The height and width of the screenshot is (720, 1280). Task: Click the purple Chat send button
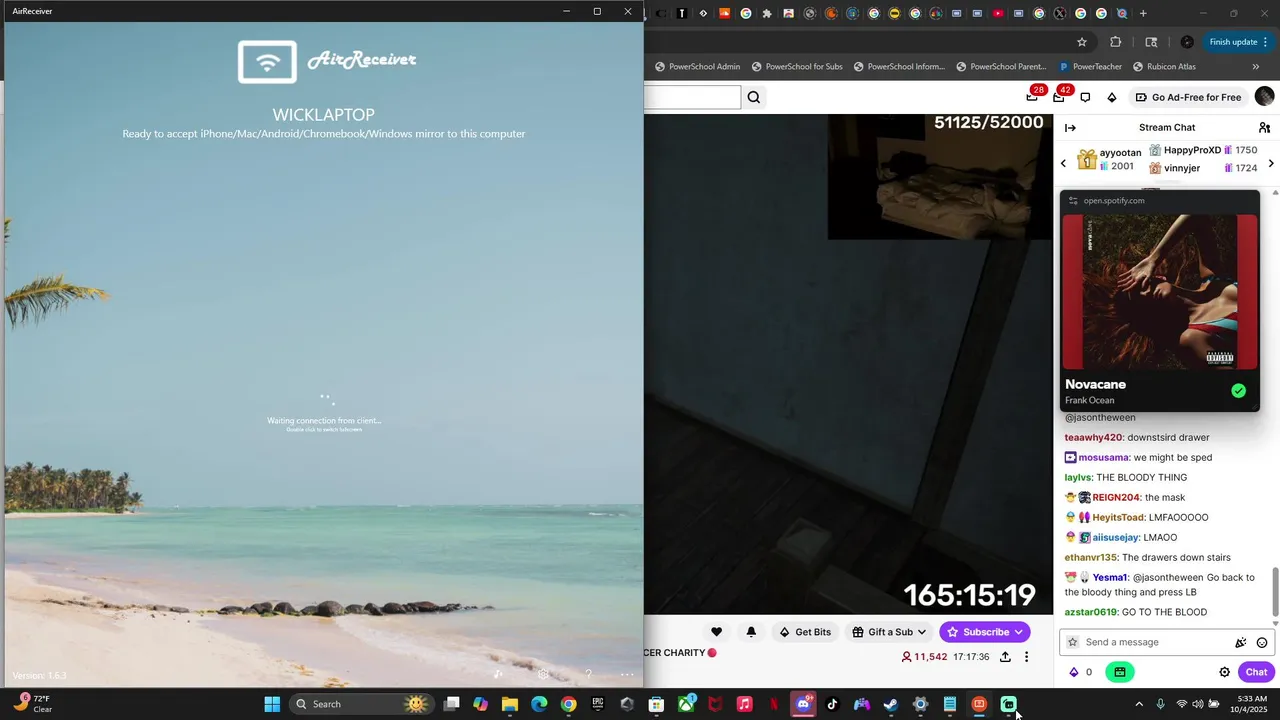coord(1257,672)
